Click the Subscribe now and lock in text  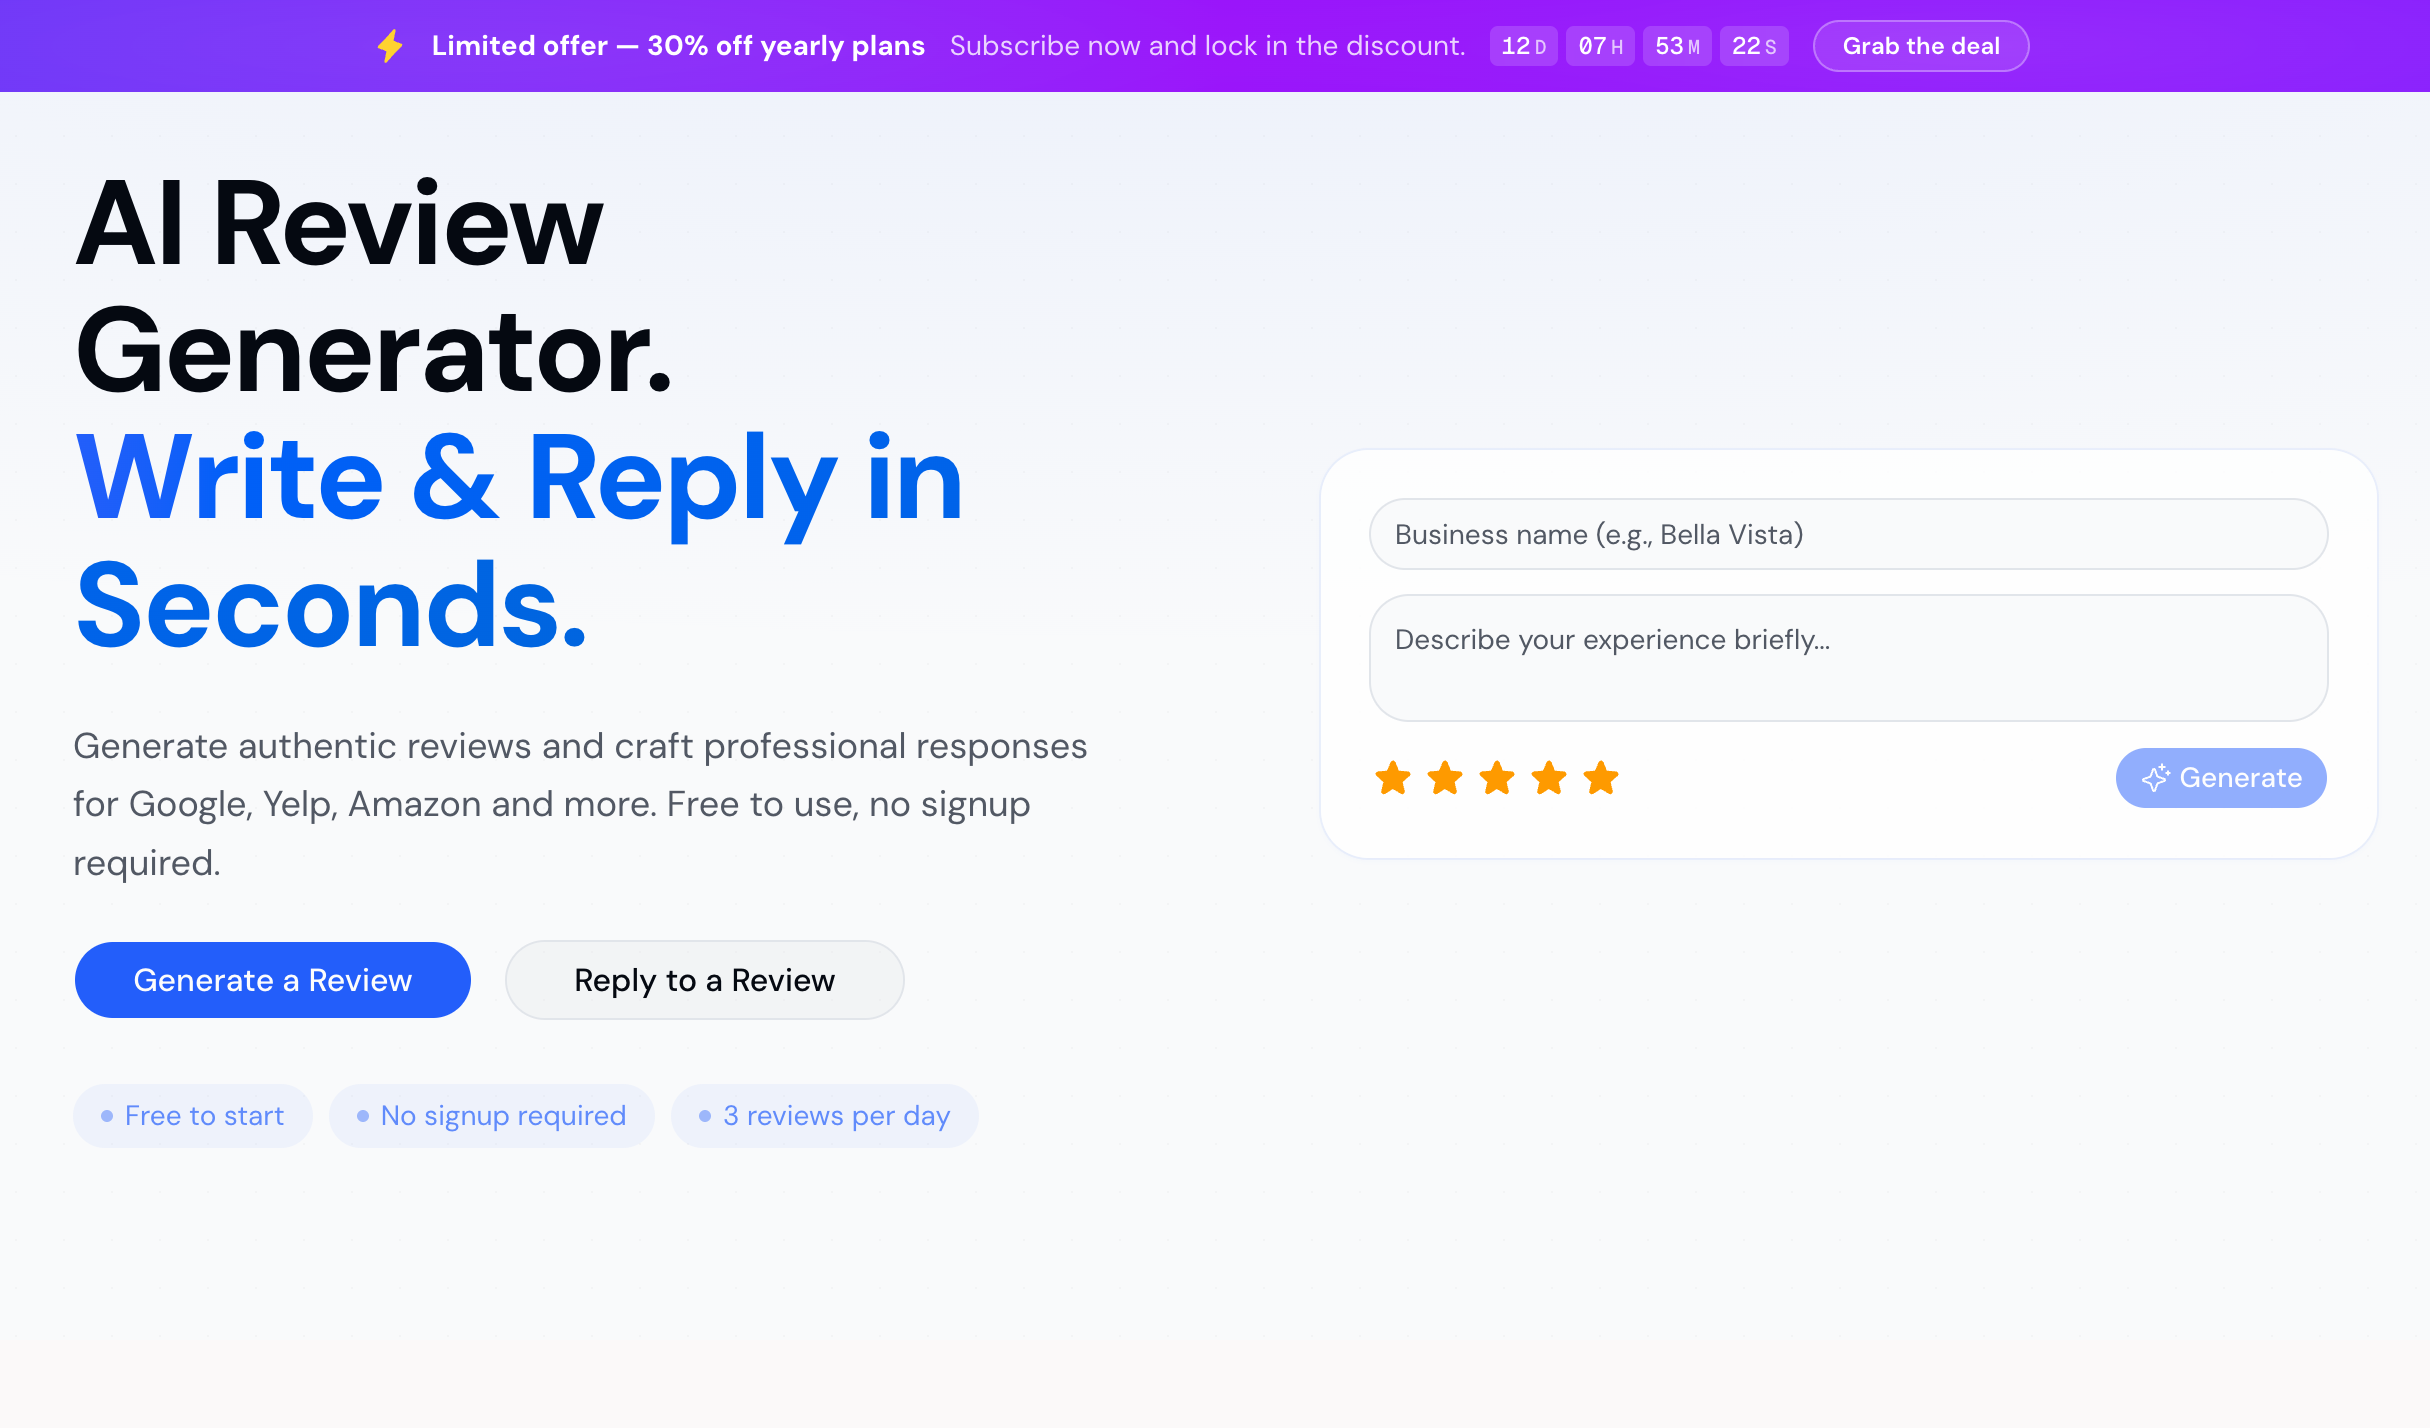point(1208,45)
